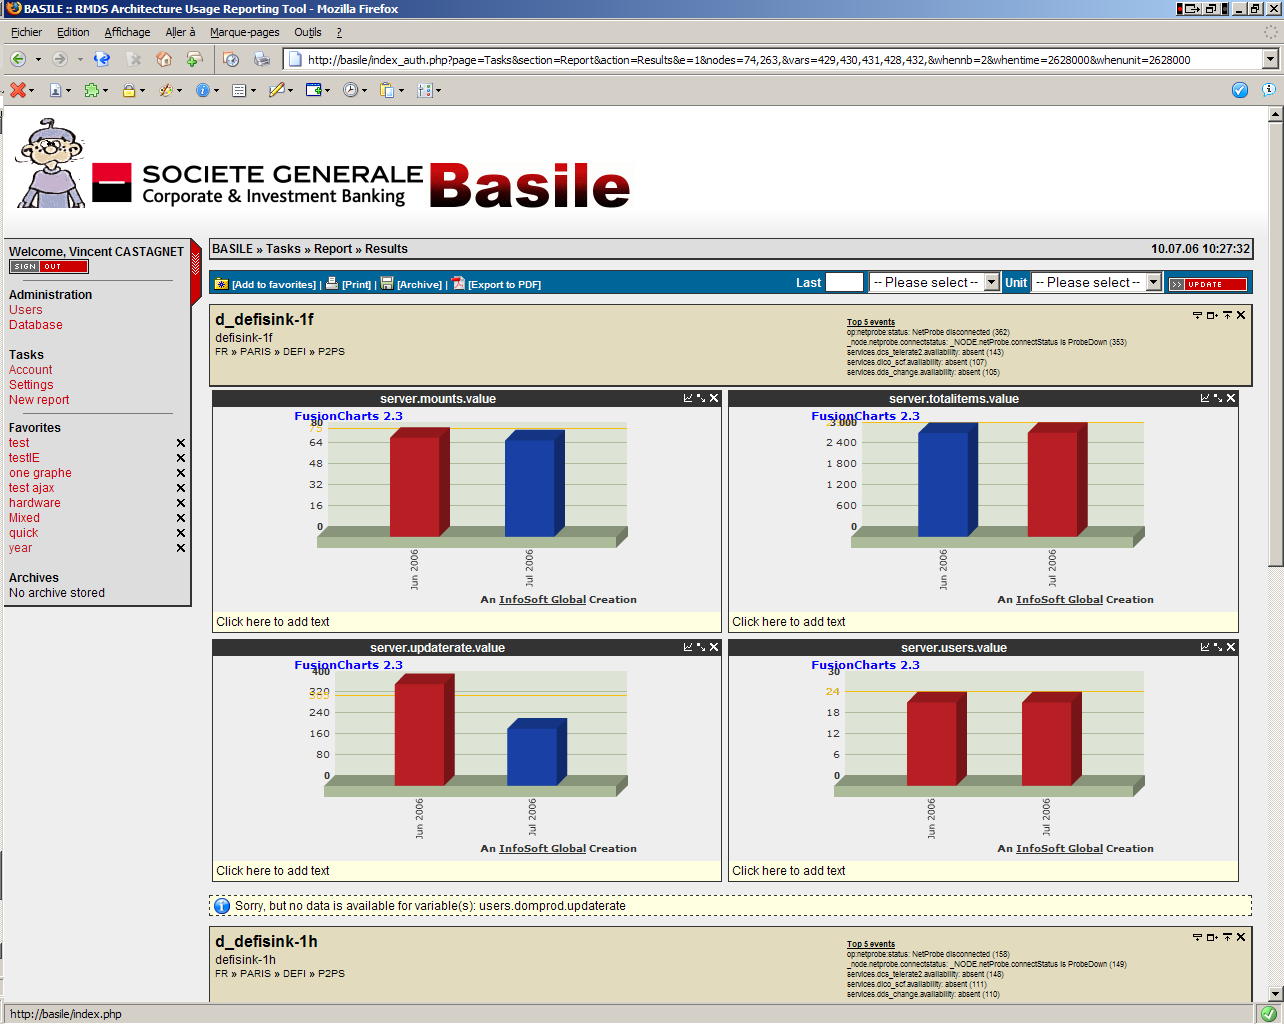Click the green puzzle piece toolbar icon
The image size is (1284, 1024).
coord(92,90)
